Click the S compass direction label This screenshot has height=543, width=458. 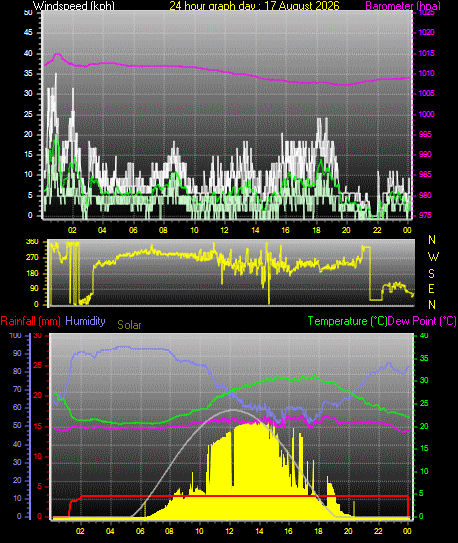[431, 274]
